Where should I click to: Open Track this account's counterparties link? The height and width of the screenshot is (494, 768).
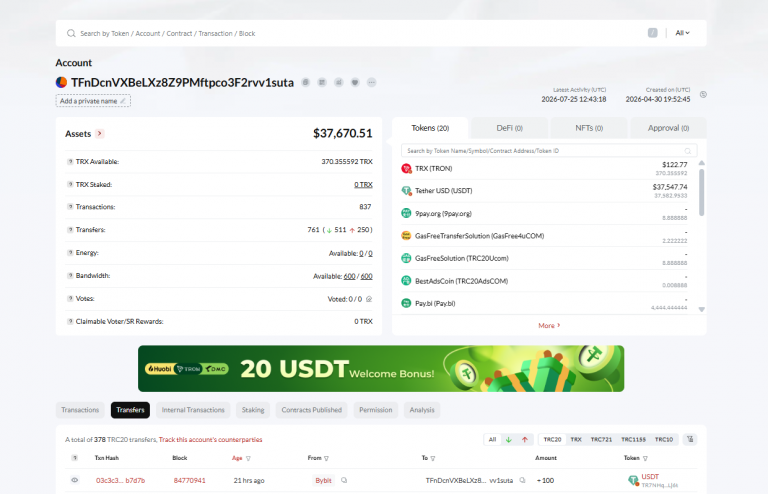pyautogui.click(x=211, y=440)
